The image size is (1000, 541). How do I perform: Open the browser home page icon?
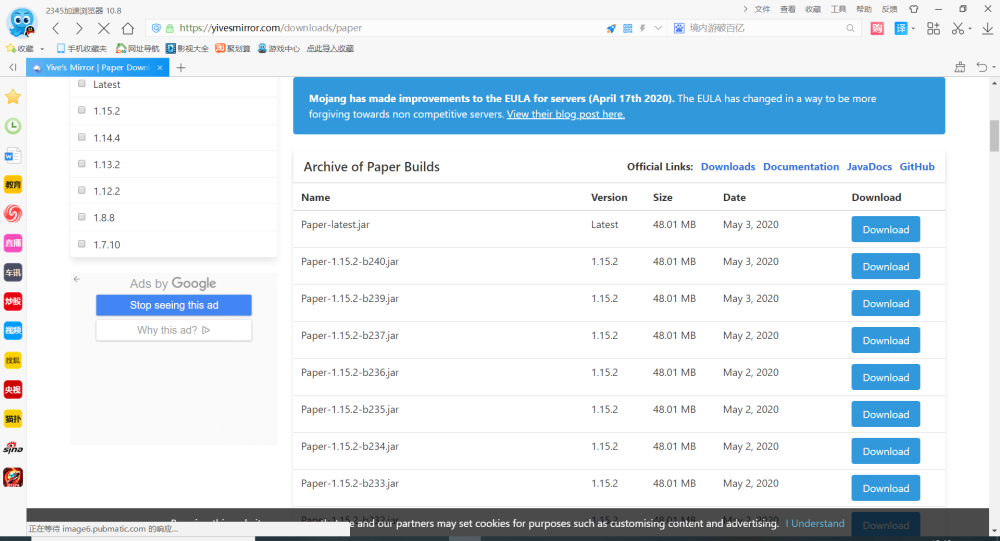pyautogui.click(x=128, y=28)
